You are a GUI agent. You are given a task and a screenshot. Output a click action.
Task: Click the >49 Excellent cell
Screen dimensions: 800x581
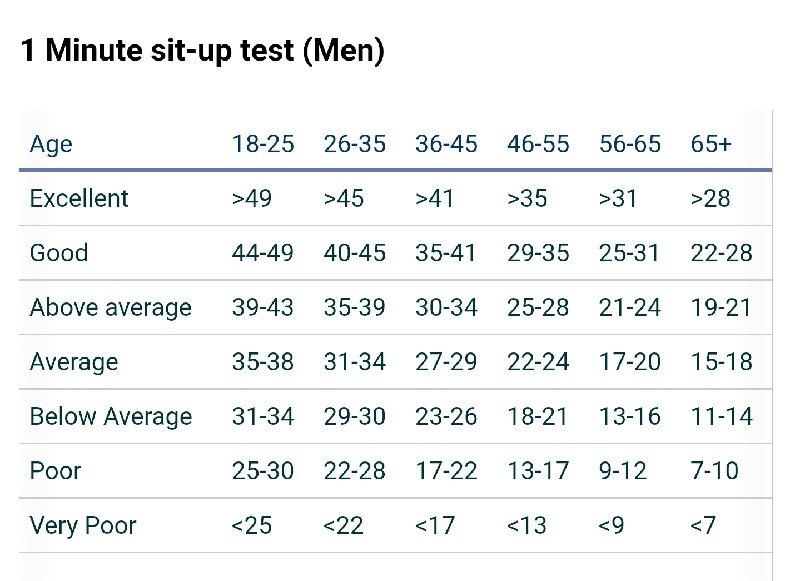click(252, 198)
